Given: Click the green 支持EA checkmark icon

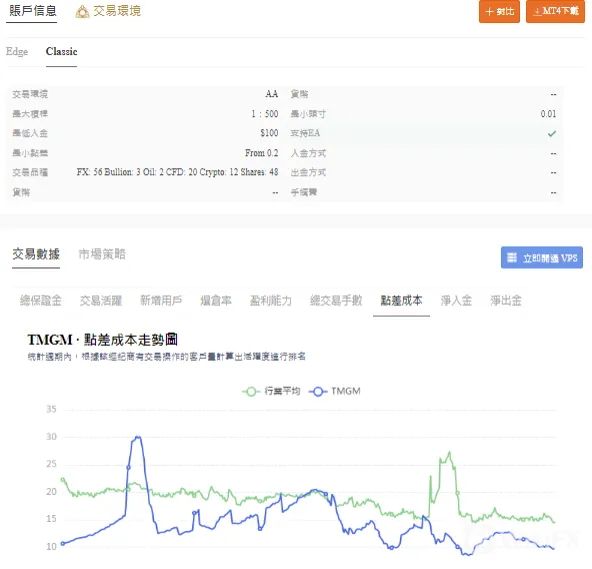Looking at the screenshot, I should 552,133.
